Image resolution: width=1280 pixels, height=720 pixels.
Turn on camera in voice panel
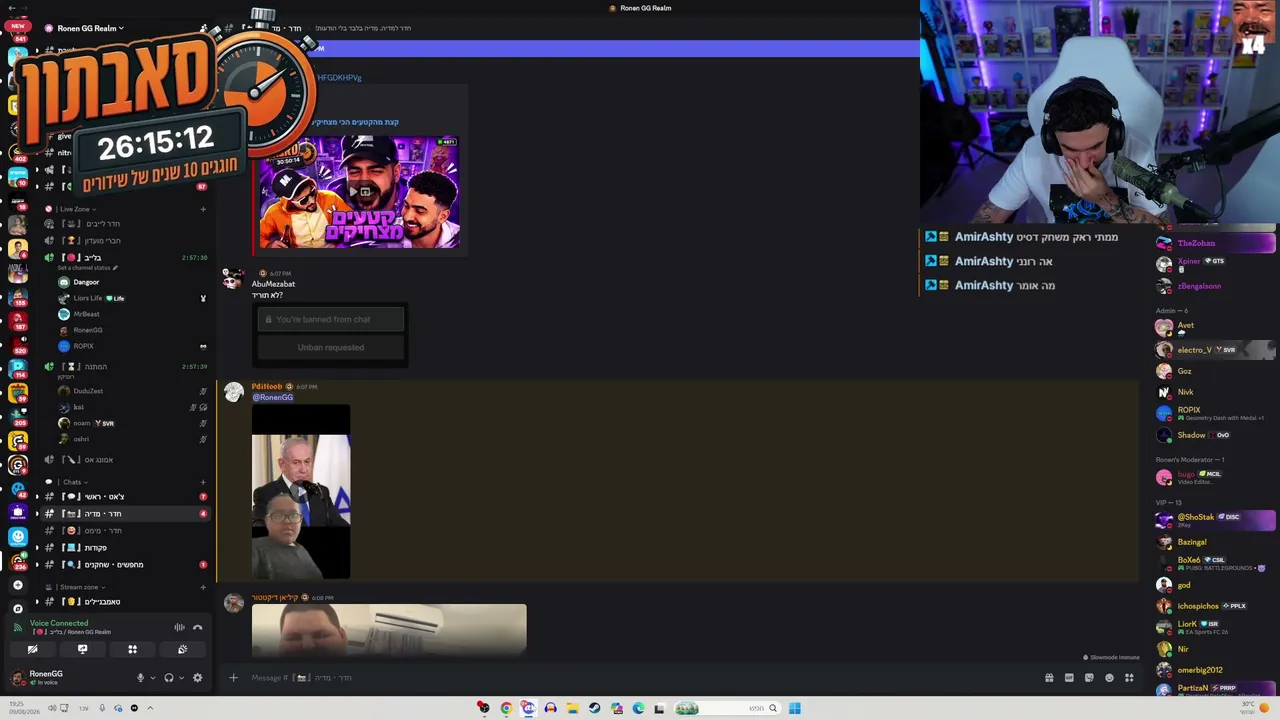pos(32,649)
